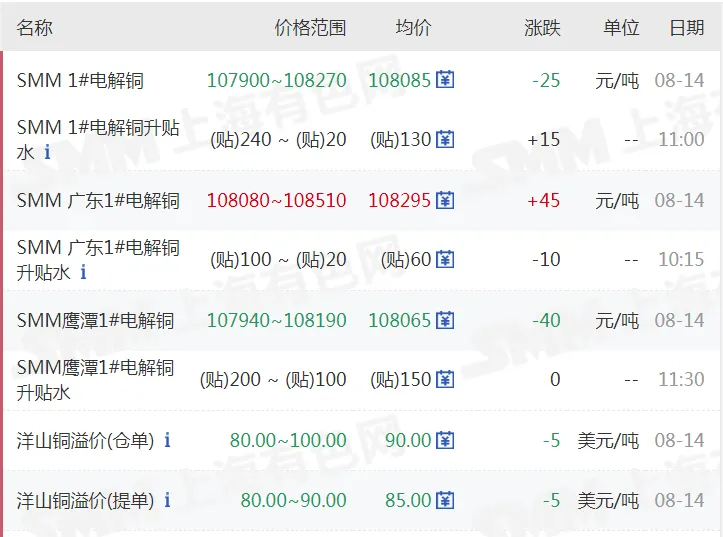
Task: Open the SMM 1#电解铜 product link
Action: click(x=80, y=80)
